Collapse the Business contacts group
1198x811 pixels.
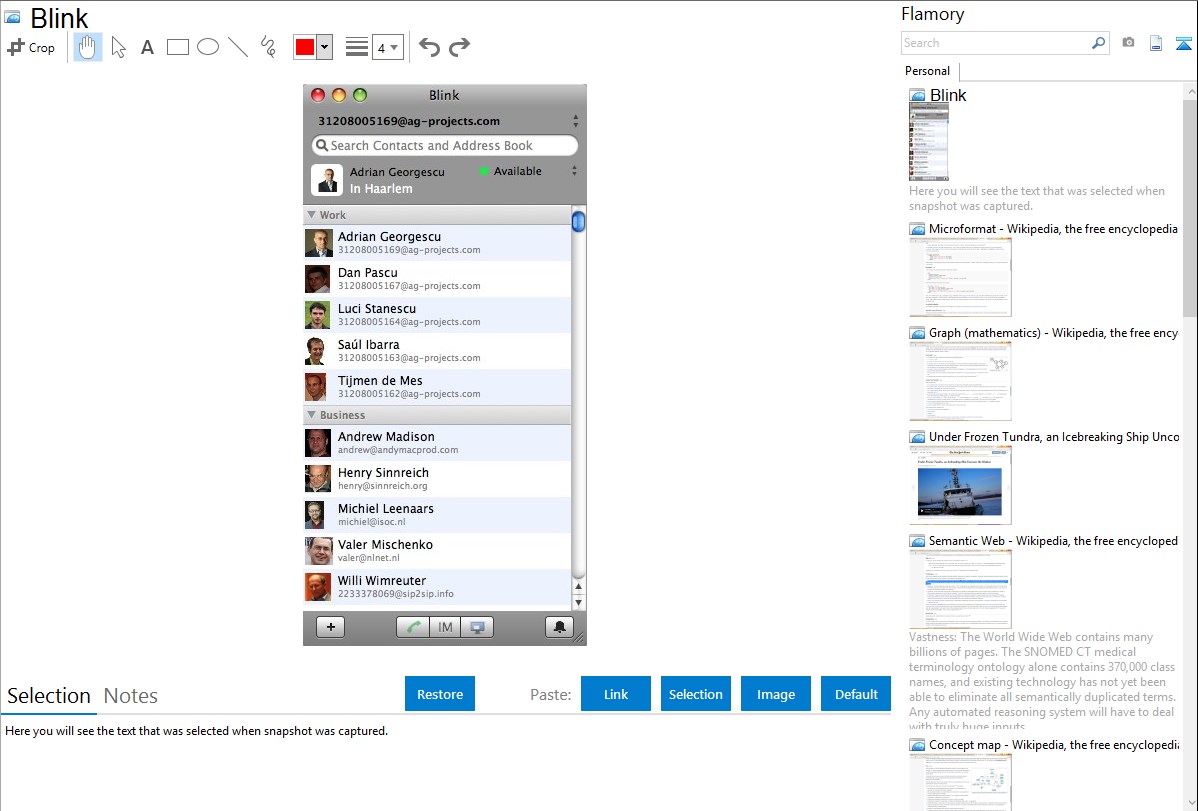311,415
